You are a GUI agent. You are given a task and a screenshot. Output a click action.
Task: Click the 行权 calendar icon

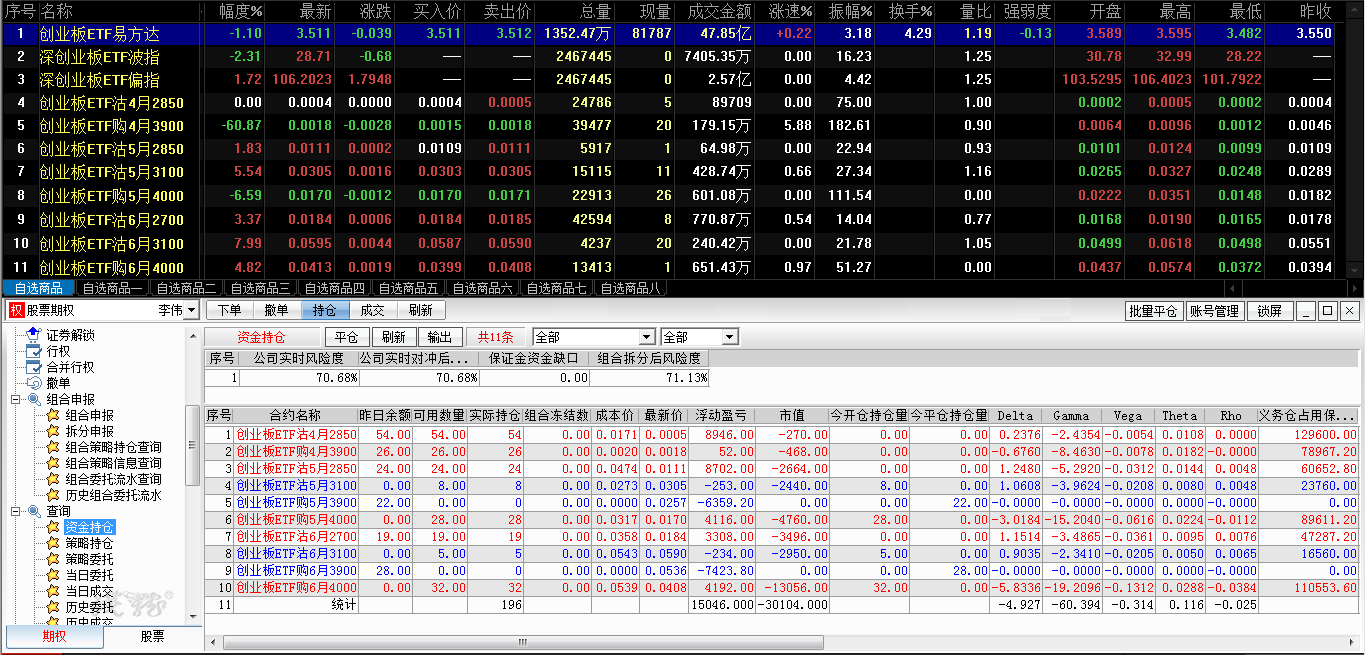coord(33,351)
